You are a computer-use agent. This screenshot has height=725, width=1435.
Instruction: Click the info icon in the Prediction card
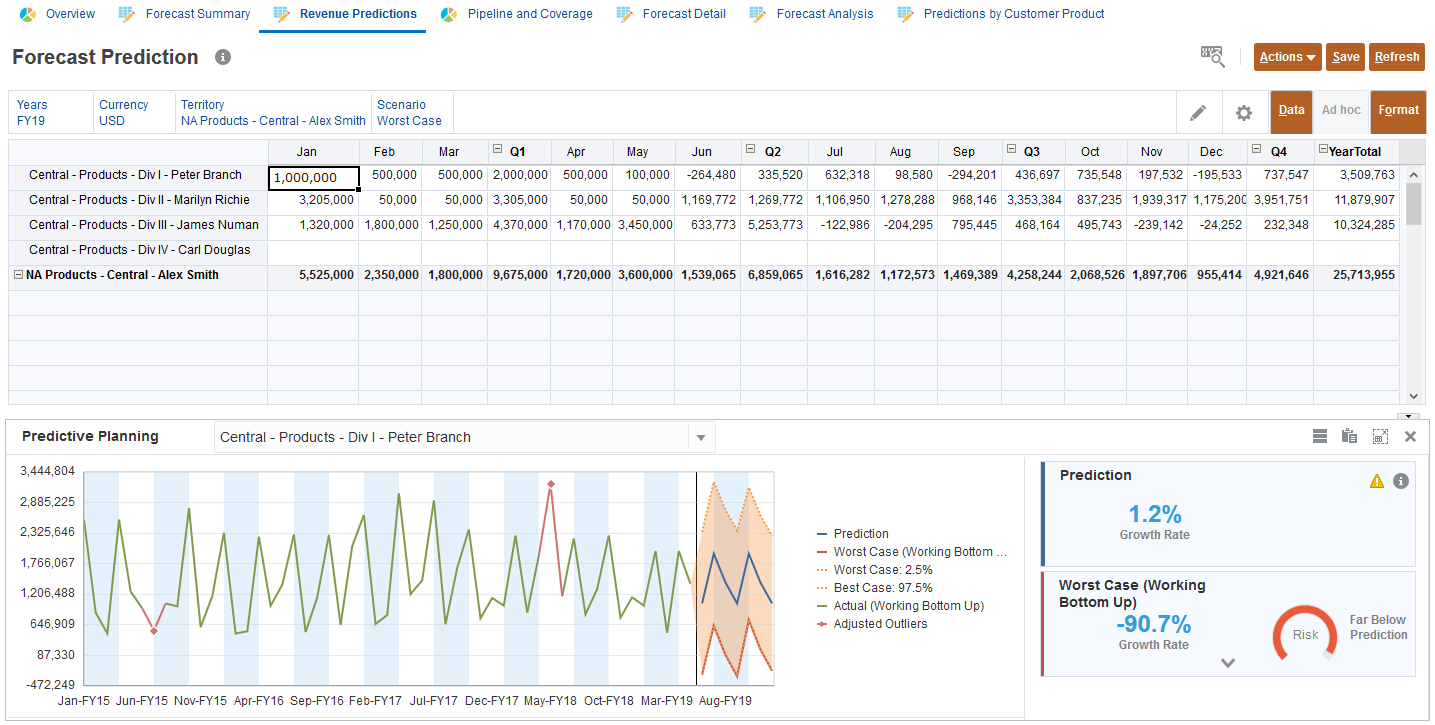coord(1400,481)
